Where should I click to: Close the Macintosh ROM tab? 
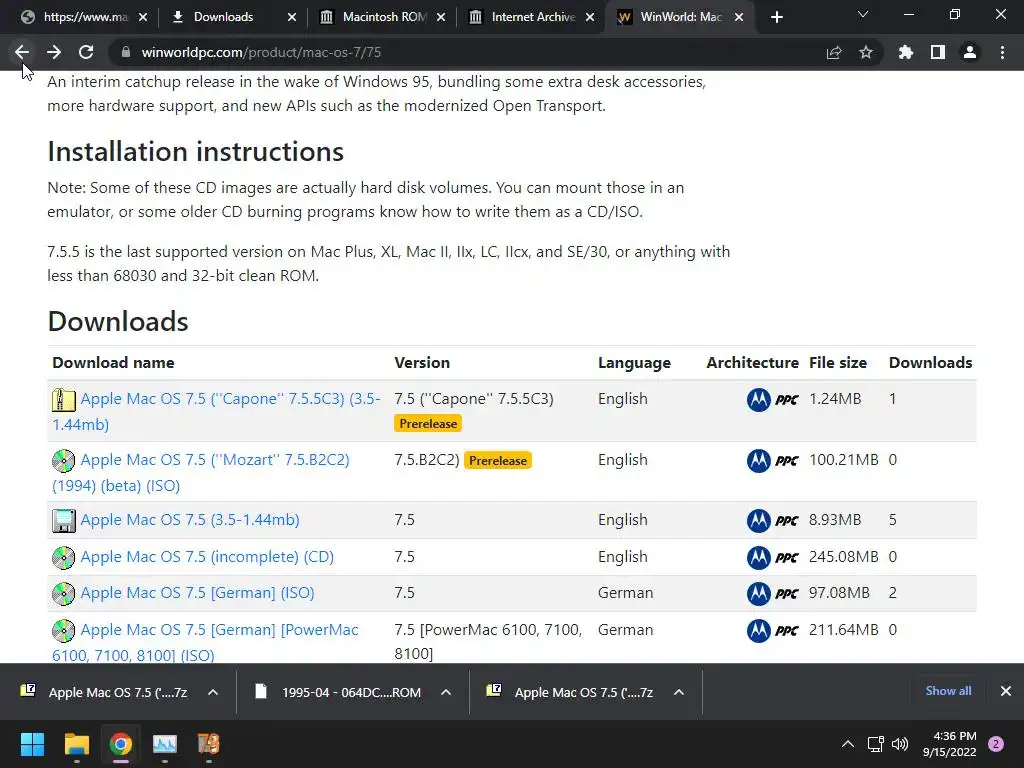pos(441,17)
